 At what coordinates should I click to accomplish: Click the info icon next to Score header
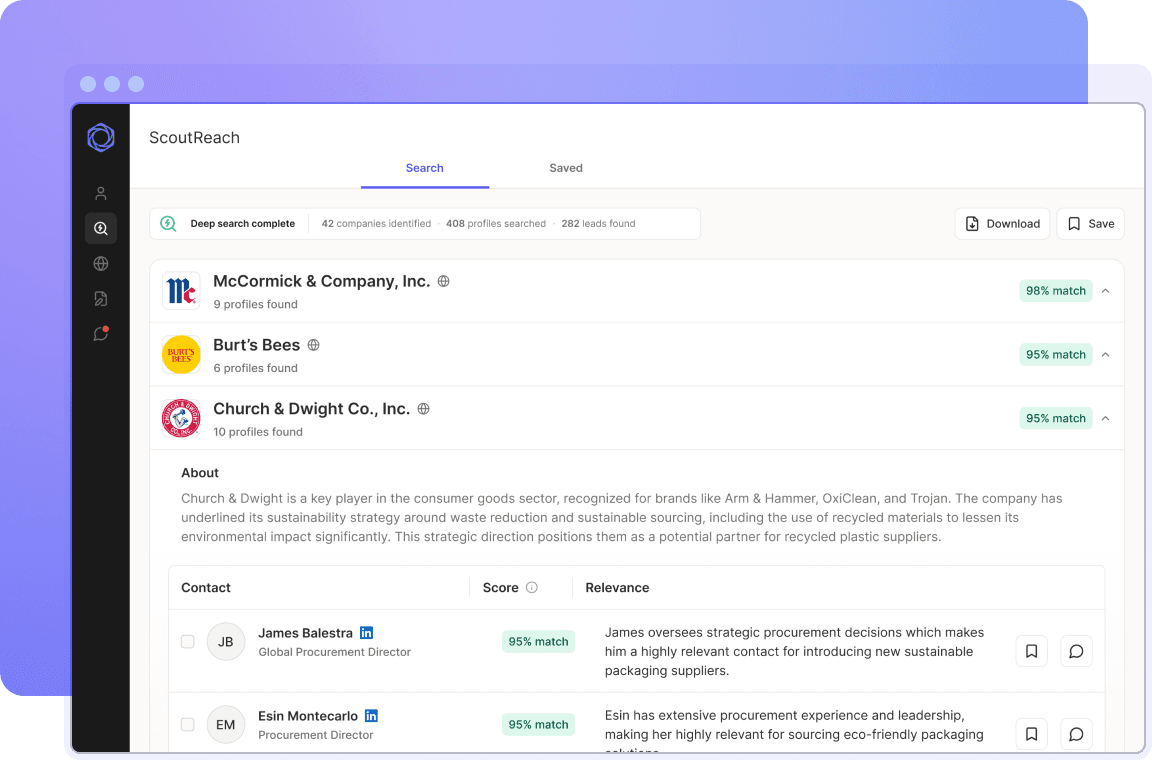point(534,587)
